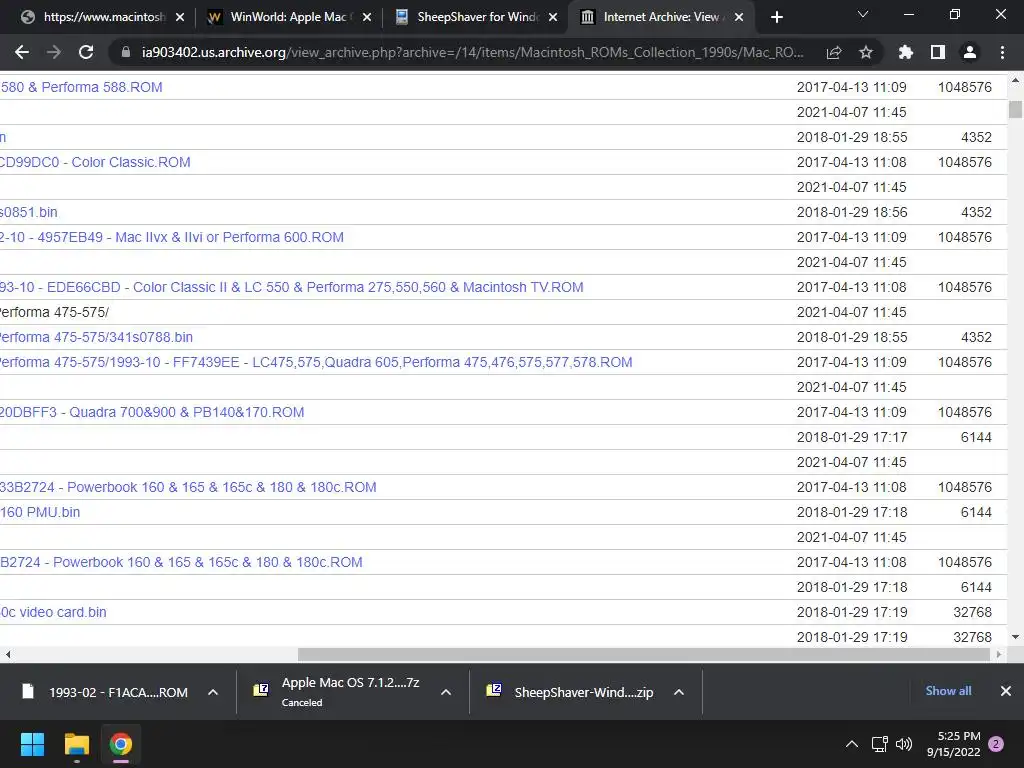Image resolution: width=1024 pixels, height=768 pixels.
Task: View site info via the lock icon
Action: tap(126, 52)
